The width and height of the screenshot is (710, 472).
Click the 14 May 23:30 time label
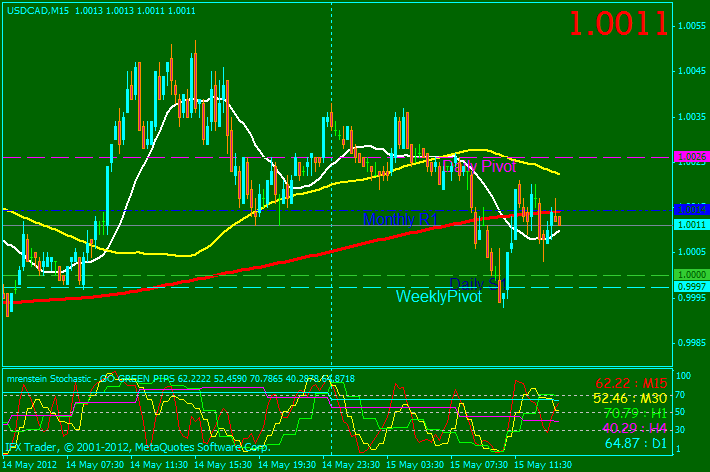click(354, 465)
